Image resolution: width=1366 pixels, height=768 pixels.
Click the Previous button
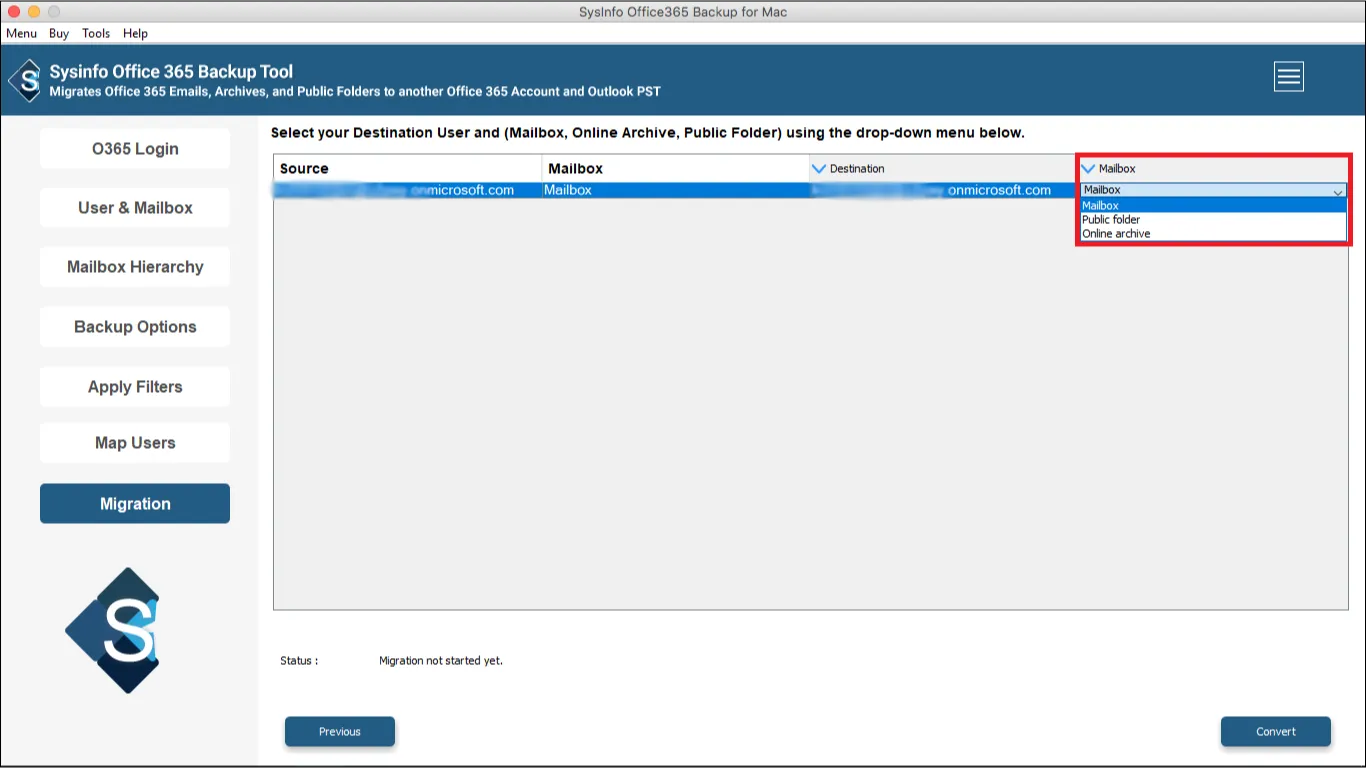click(x=340, y=732)
